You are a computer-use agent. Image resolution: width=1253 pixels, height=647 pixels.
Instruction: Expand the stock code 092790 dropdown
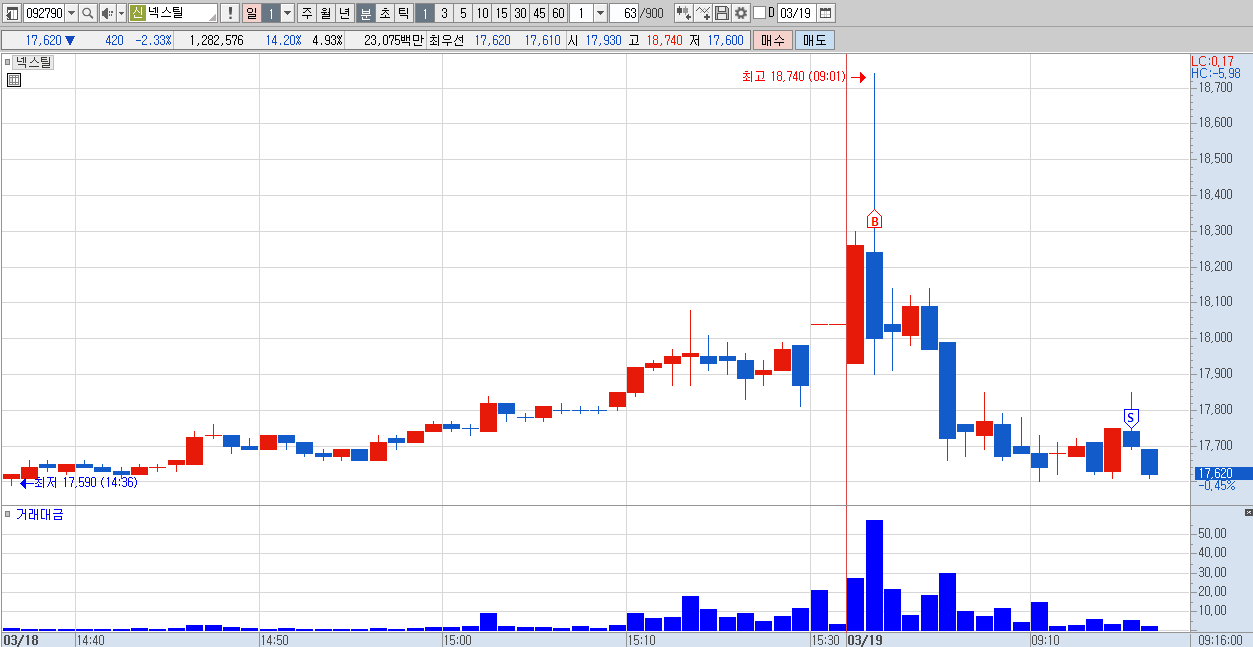pyautogui.click(x=71, y=13)
